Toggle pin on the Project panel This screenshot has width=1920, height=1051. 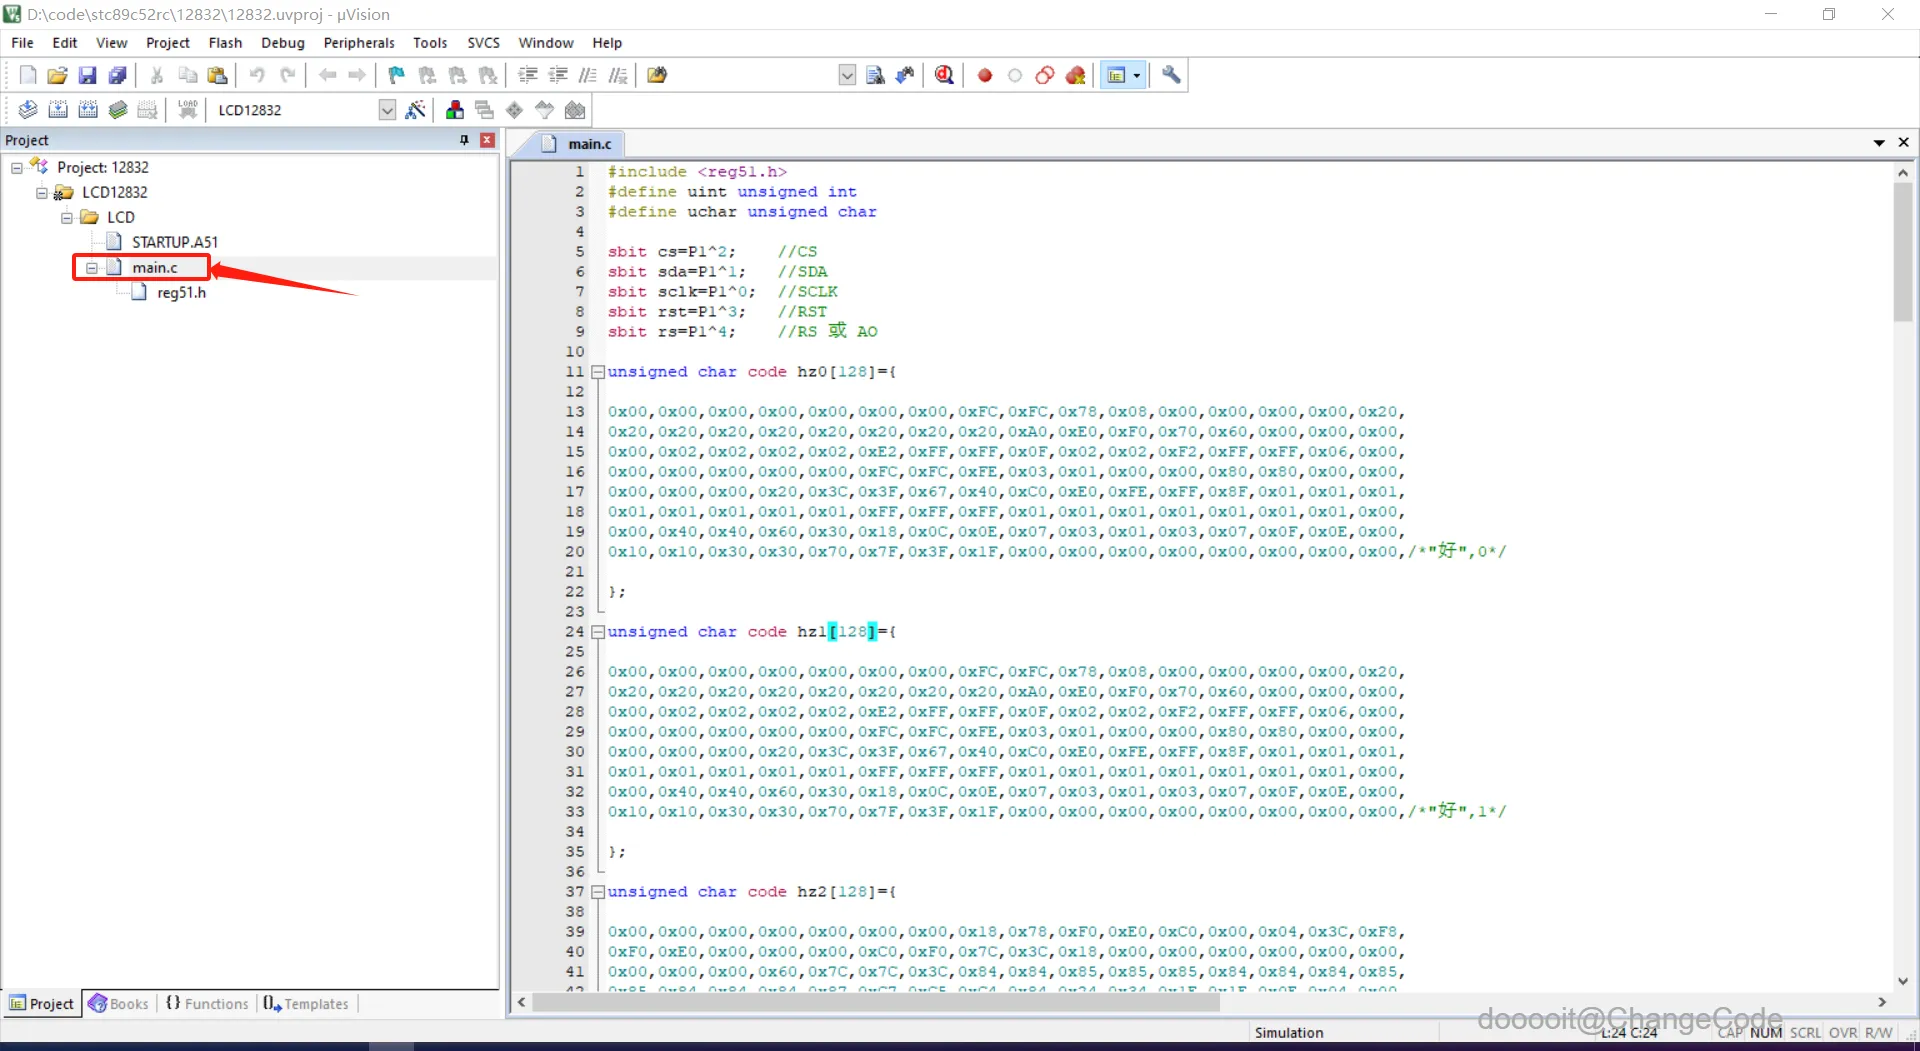(x=464, y=140)
